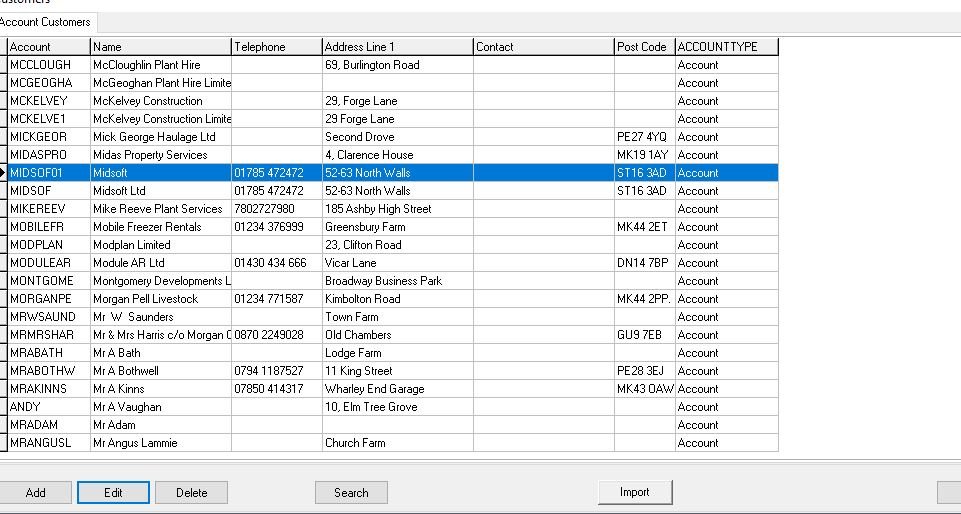Click the Add button
The width and height of the screenshot is (961, 514).
35,493
